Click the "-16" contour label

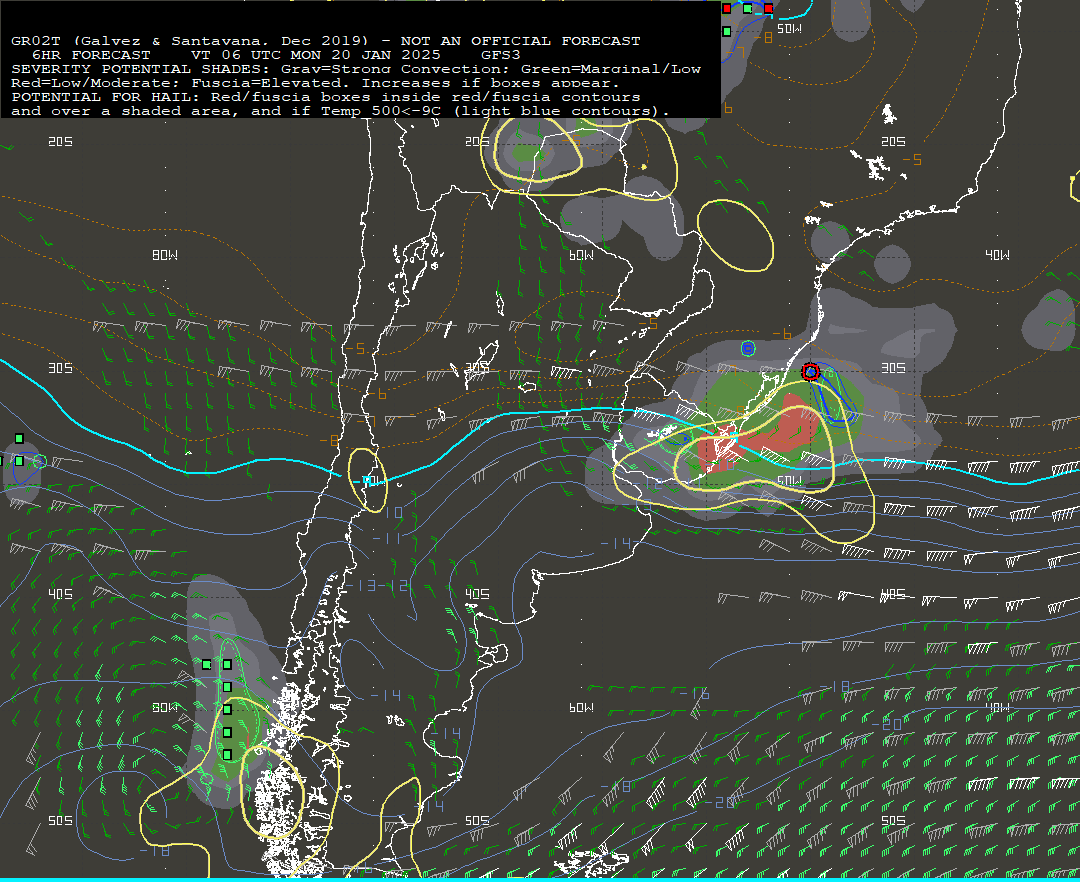tap(695, 693)
